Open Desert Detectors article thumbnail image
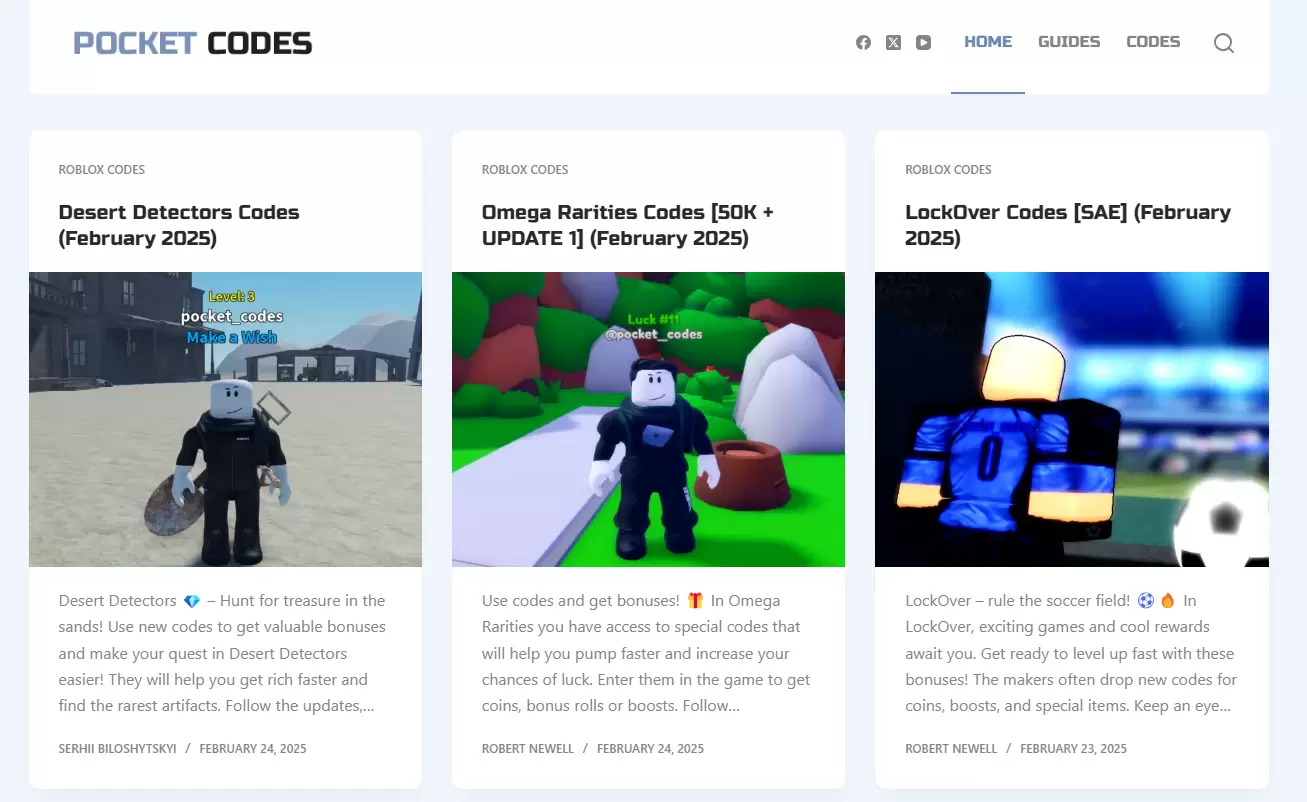The image size is (1307, 802). pyautogui.click(x=225, y=419)
